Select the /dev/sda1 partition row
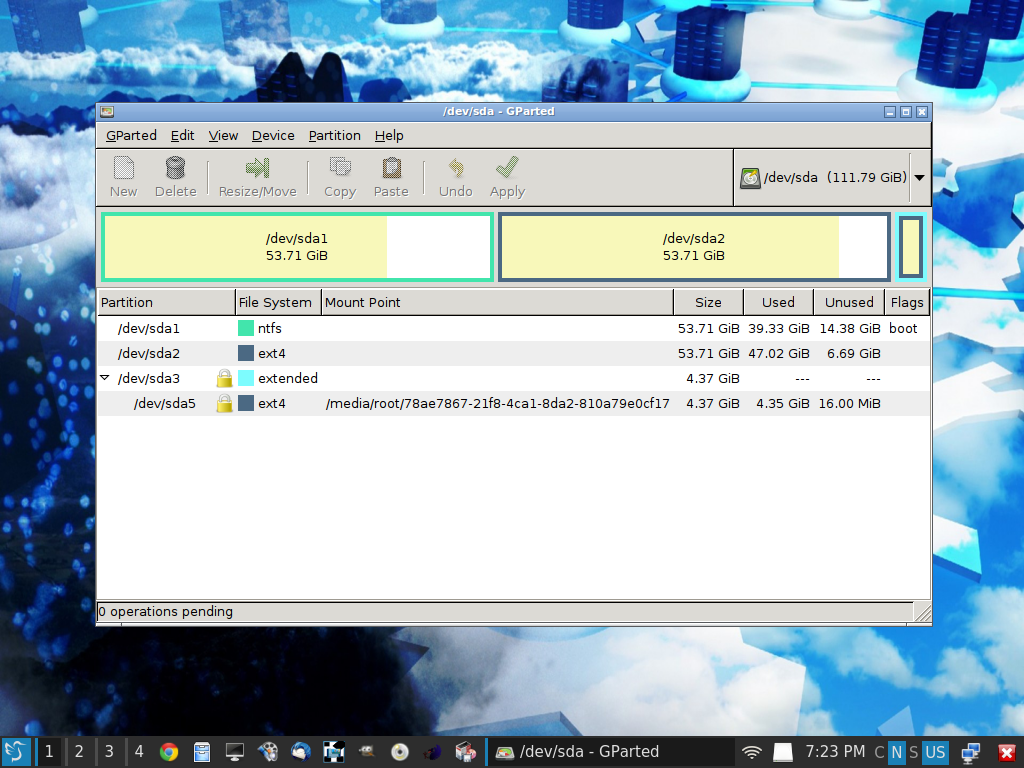This screenshot has width=1024, height=768. click(513, 328)
